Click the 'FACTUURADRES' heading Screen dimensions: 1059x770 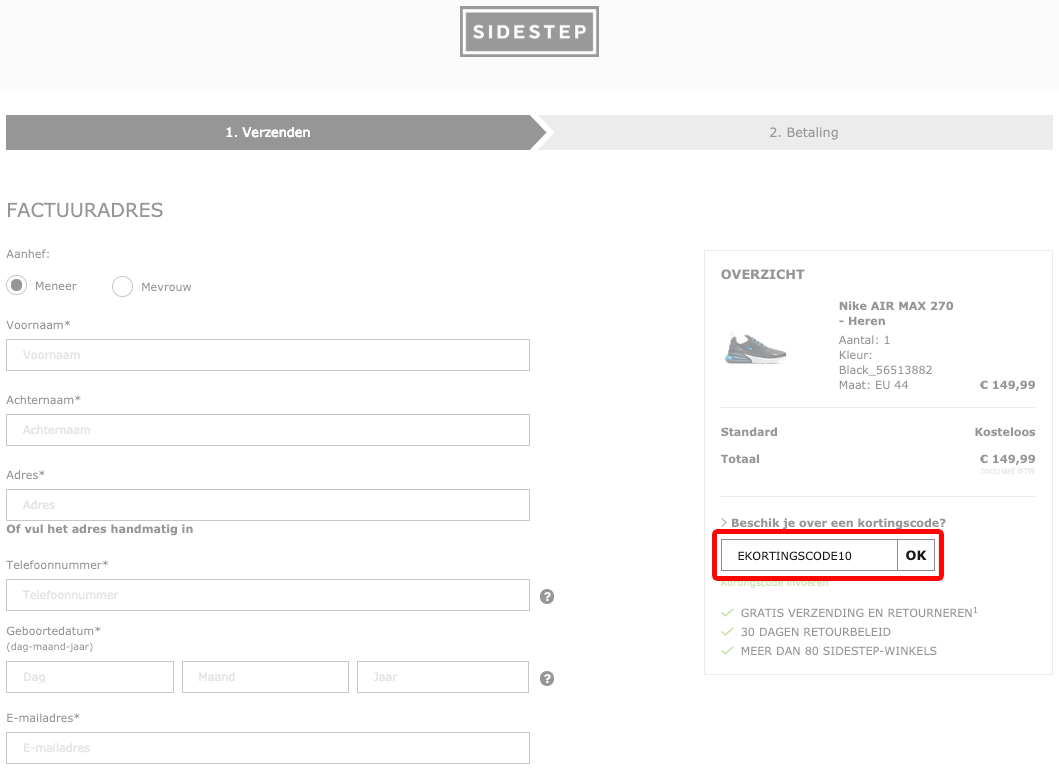tap(85, 210)
